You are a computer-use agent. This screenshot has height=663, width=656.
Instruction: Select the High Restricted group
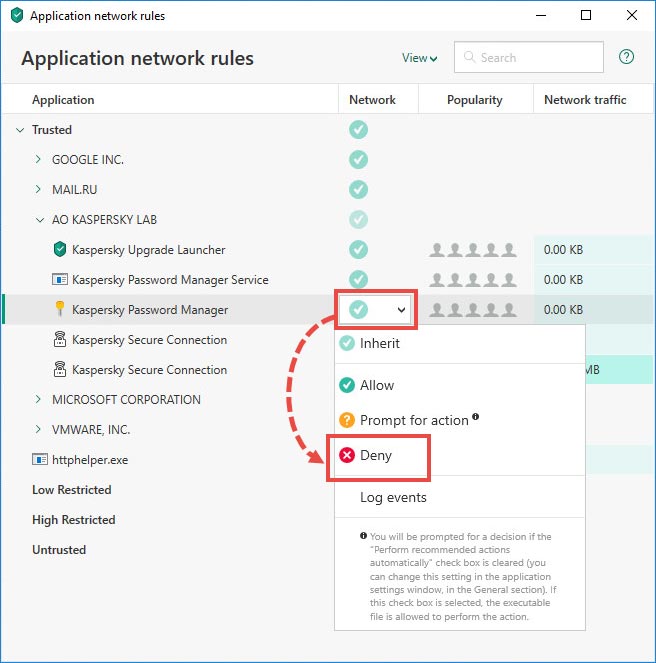point(74,519)
